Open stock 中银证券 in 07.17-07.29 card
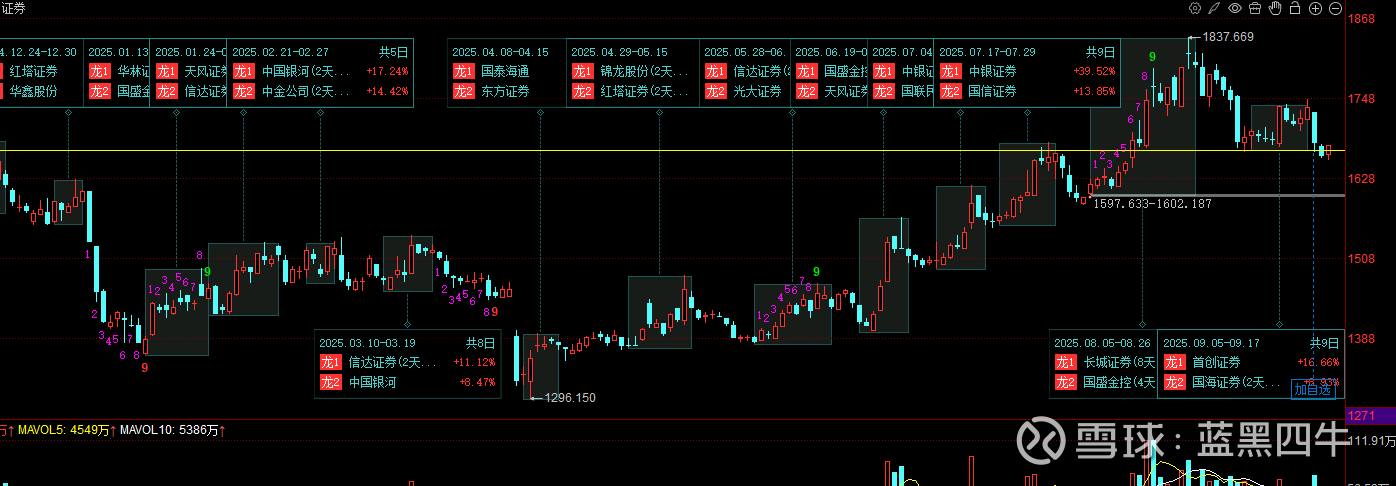Screen dimensions: 1396x486 (x=992, y=71)
